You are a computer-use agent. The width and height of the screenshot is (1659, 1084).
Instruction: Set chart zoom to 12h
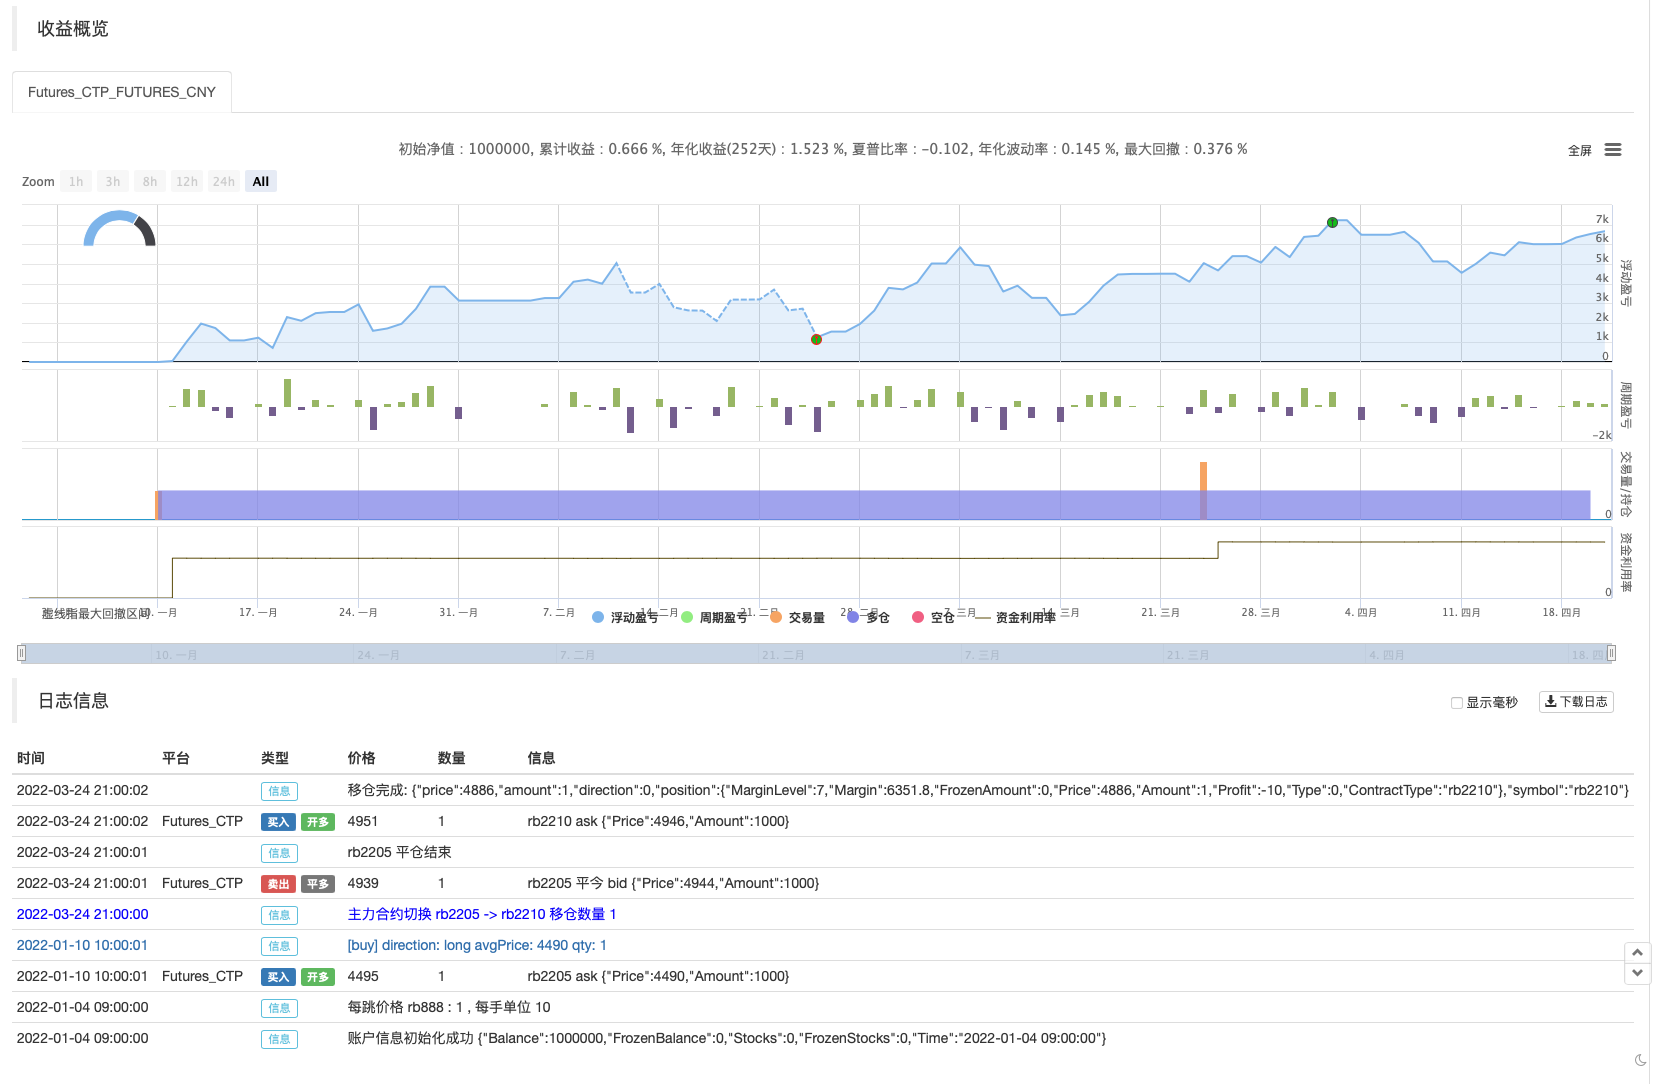point(187,182)
